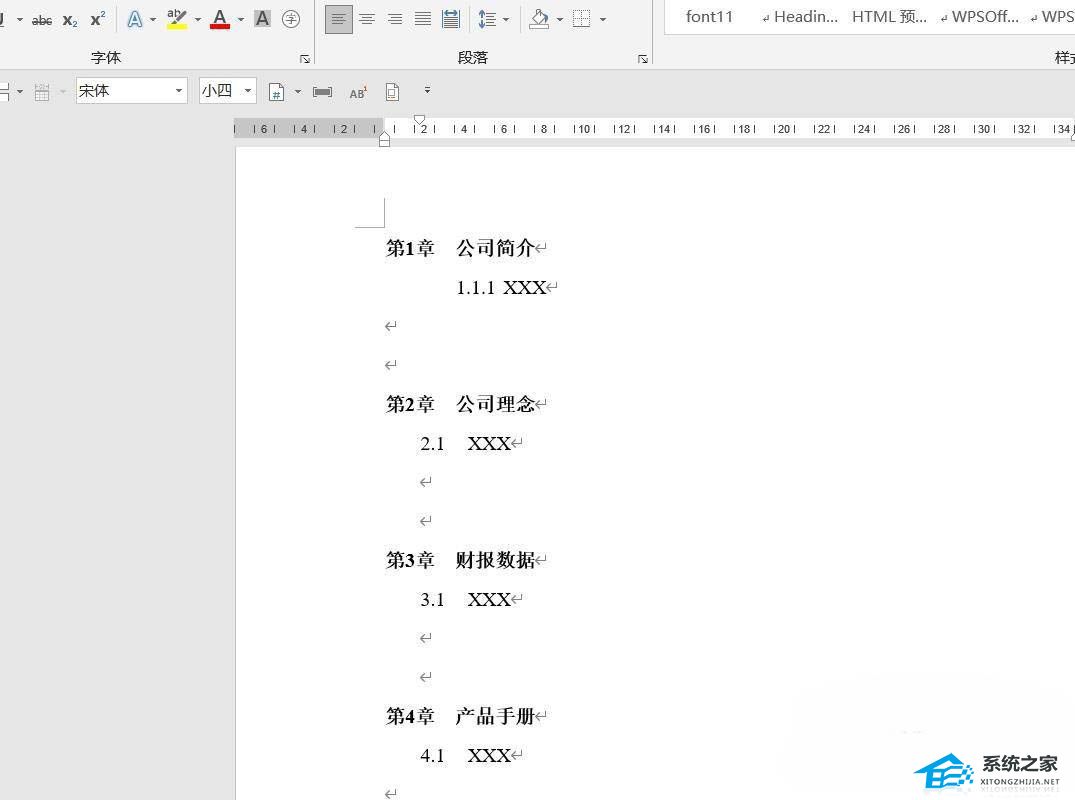Open text effects dropdown arrow
Image resolution: width=1075 pixels, height=800 pixels.
point(153,19)
